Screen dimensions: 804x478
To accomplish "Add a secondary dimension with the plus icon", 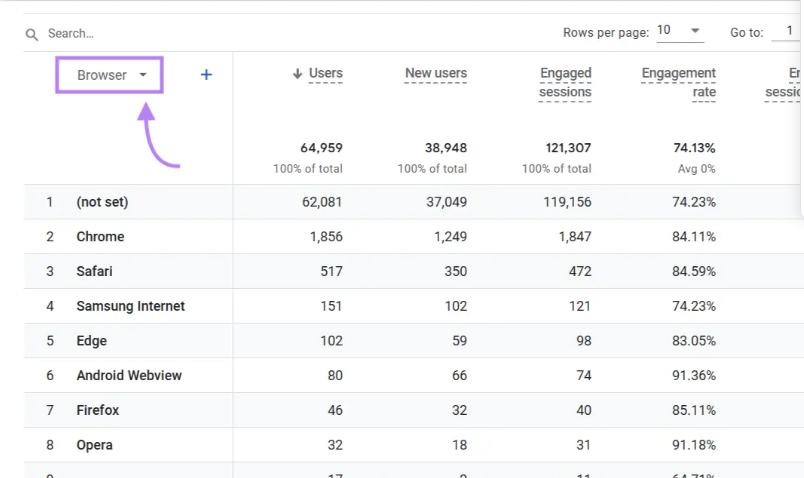I will (206, 75).
